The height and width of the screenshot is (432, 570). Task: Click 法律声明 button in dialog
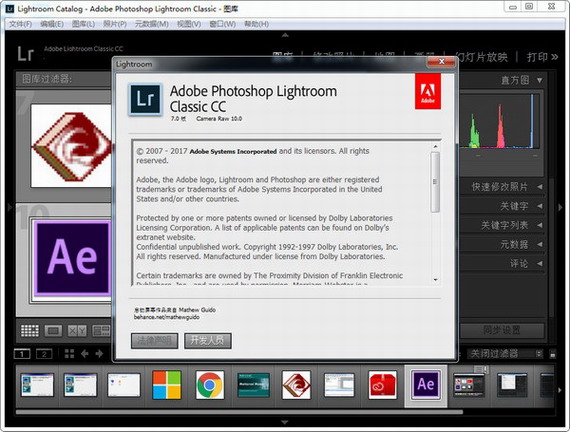tap(154, 341)
